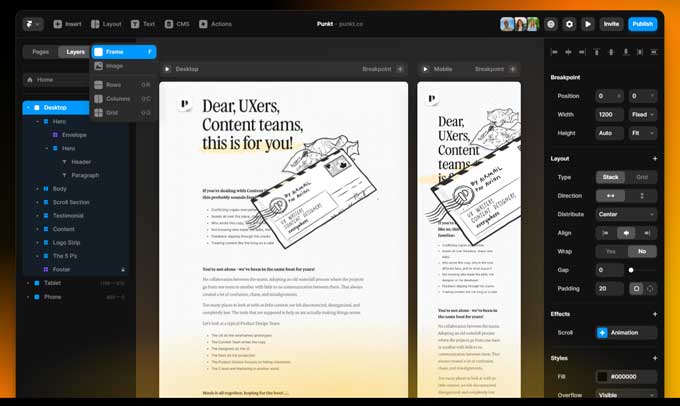Click the Gap value input field
Image resolution: width=680 pixels, height=406 pixels.
click(x=609, y=270)
